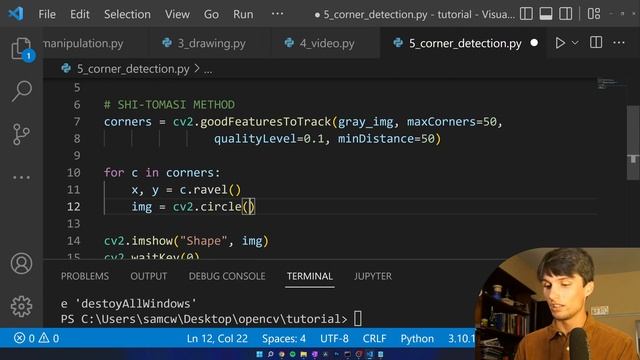Image resolution: width=640 pixels, height=360 pixels.
Task: Open the File menu
Action: click(47, 14)
